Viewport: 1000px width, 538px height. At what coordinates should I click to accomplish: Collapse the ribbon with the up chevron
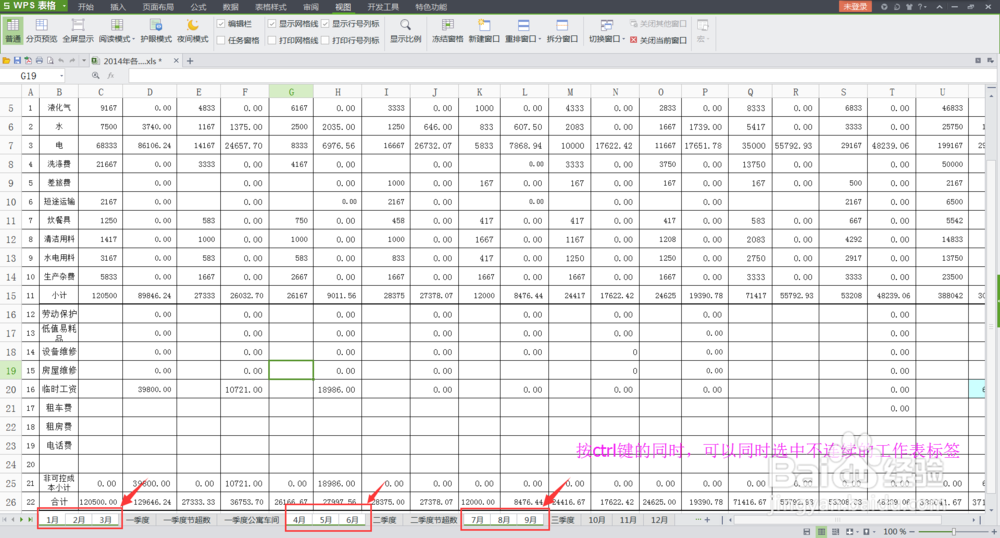pyautogui.click(x=939, y=6)
